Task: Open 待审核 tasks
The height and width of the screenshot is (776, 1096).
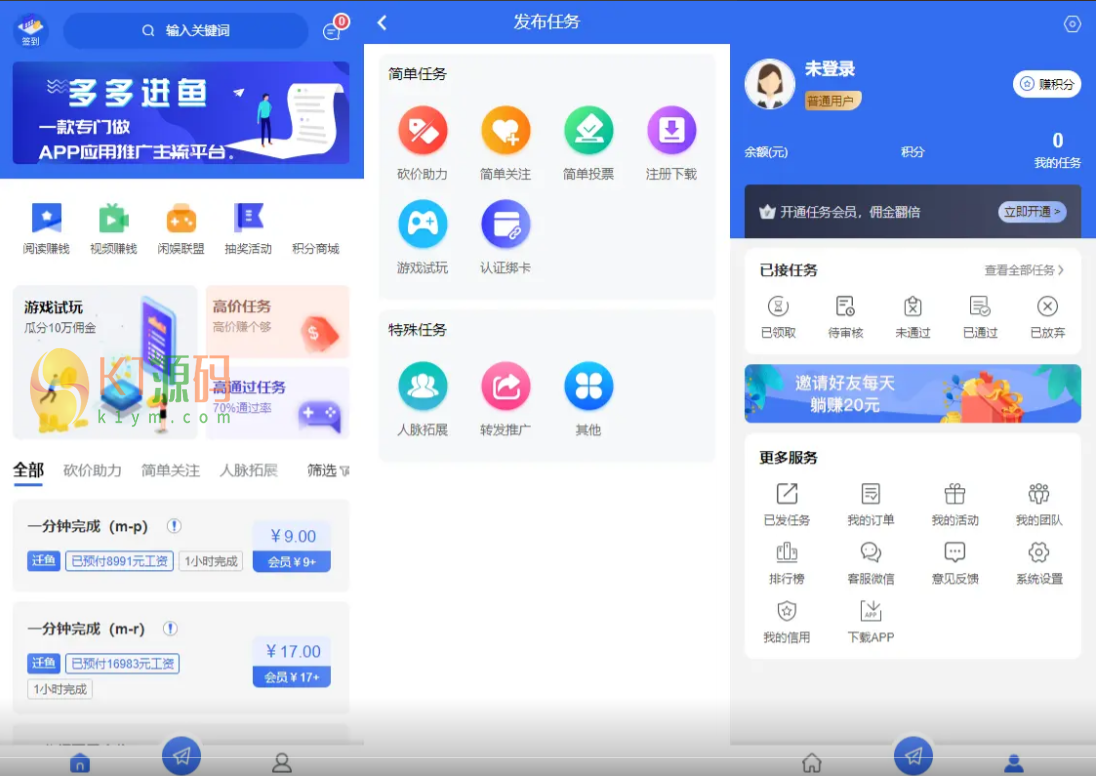Action: coord(845,317)
